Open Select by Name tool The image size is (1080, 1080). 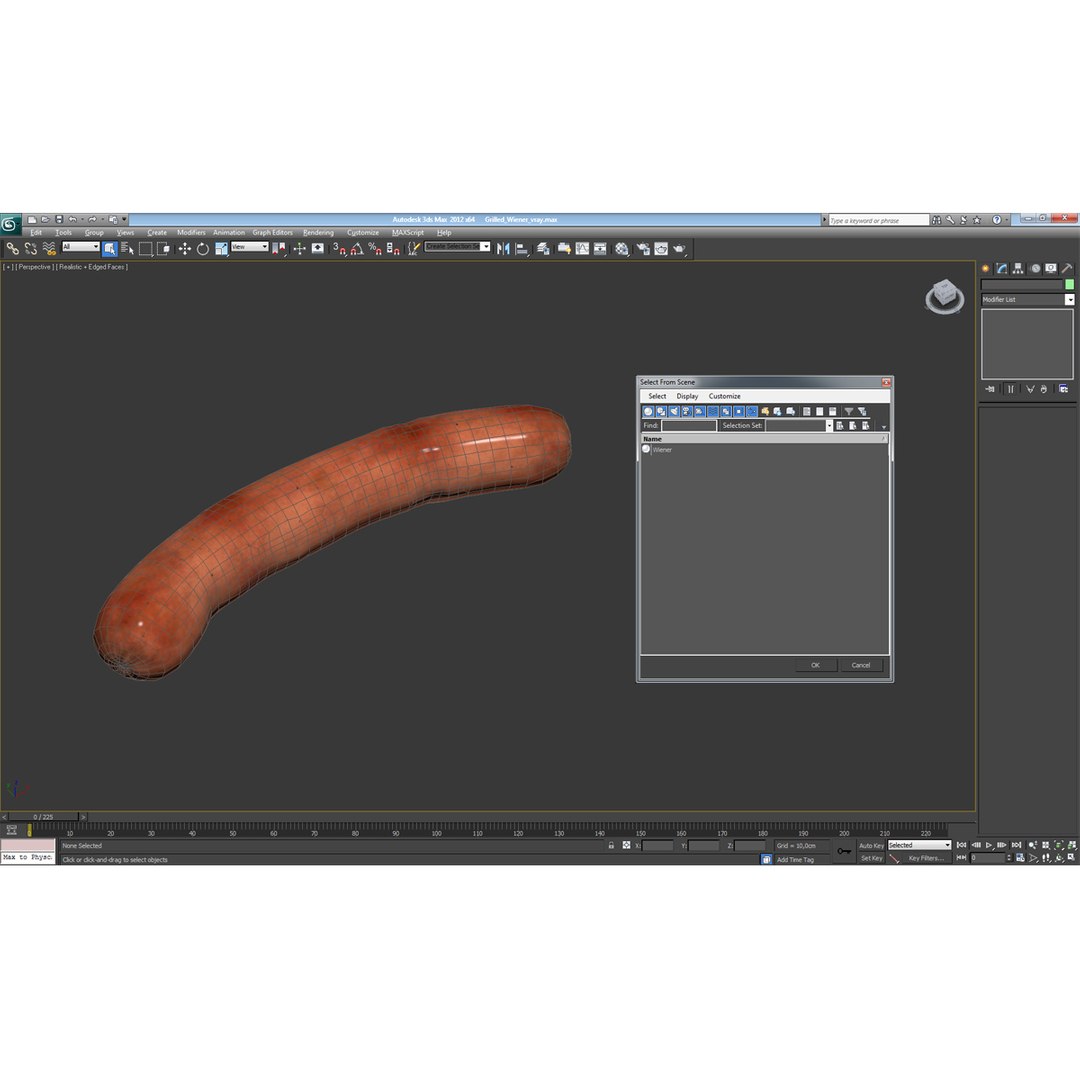(127, 249)
